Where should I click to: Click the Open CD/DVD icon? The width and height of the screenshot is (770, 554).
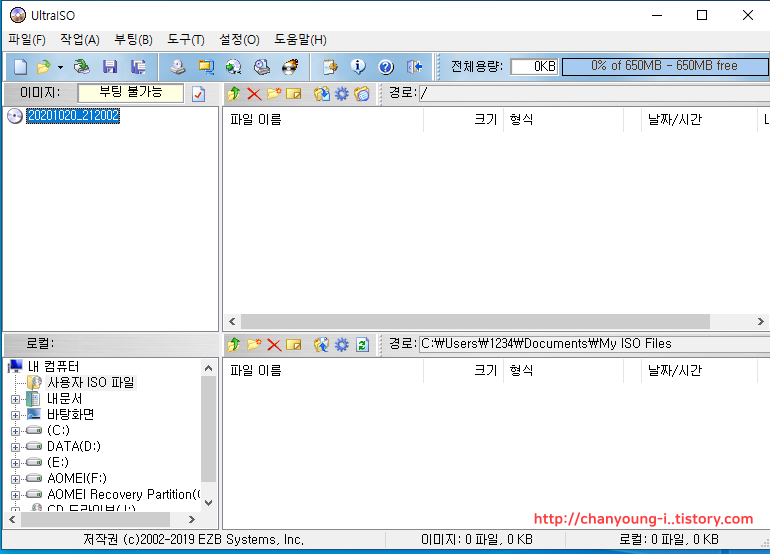point(82,67)
